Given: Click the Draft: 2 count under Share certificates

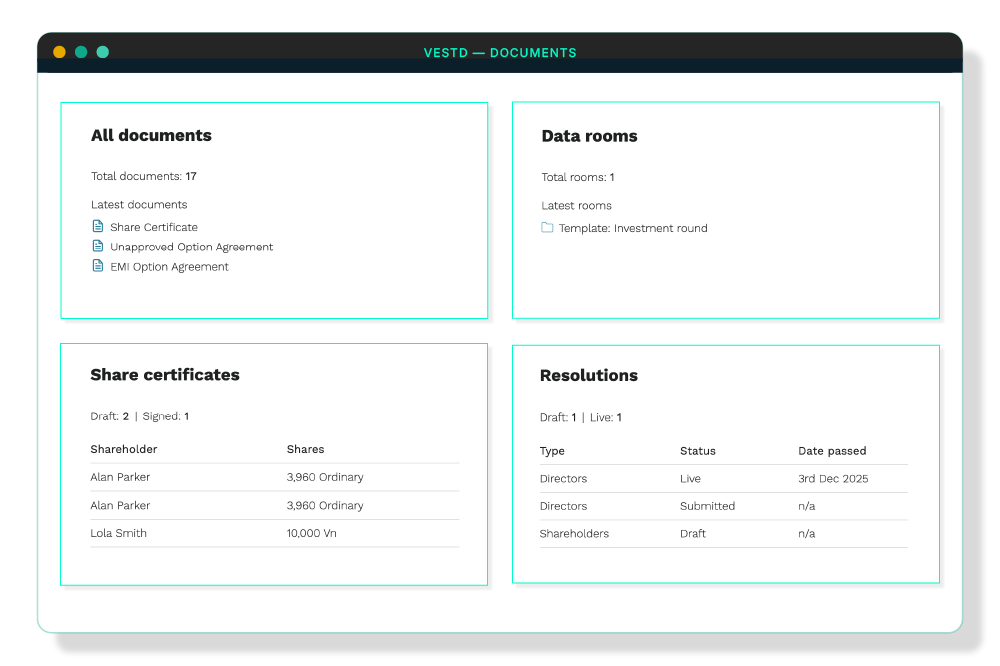Looking at the screenshot, I should (110, 416).
